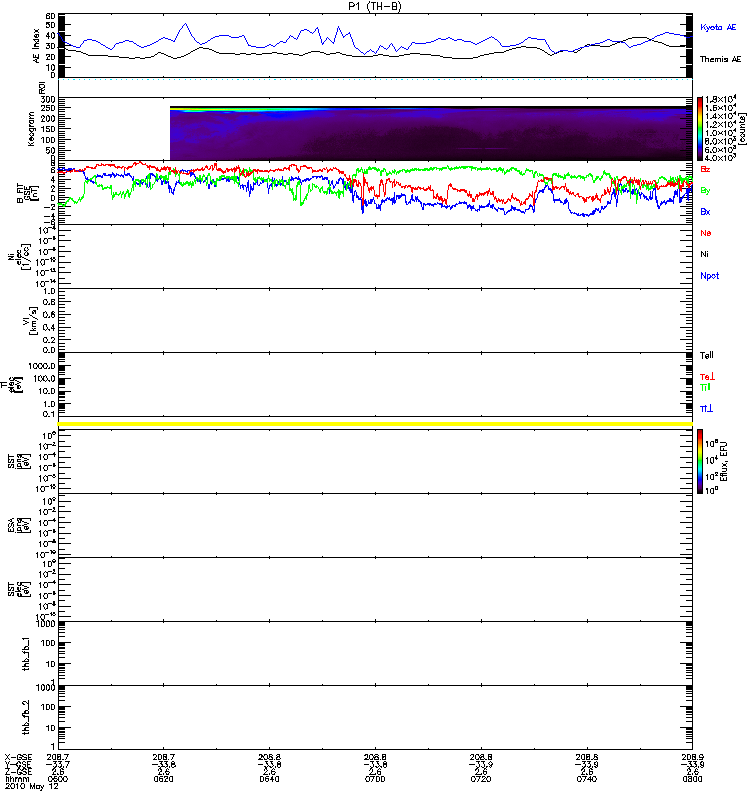
Task: Click the blue Bx legend label
Action: tap(705, 211)
